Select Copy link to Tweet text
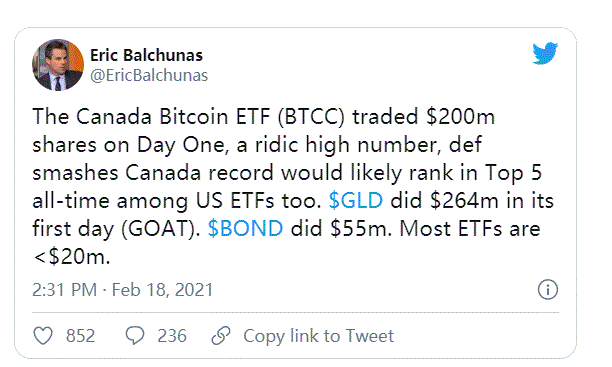The image size is (612, 367). (x=318, y=336)
